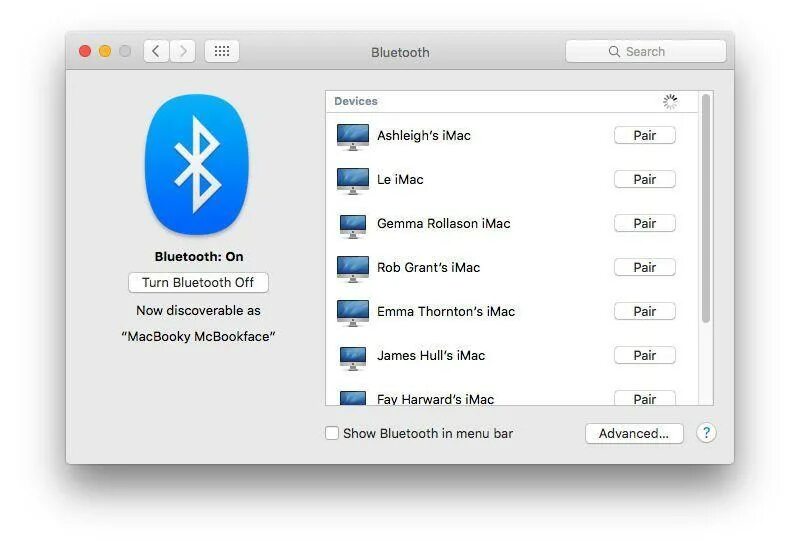Turn Bluetooth Off
This screenshot has height=544, width=800.
point(198,282)
